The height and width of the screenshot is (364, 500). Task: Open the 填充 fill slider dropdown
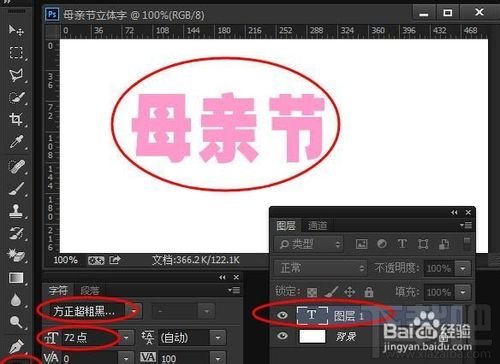tap(463, 292)
